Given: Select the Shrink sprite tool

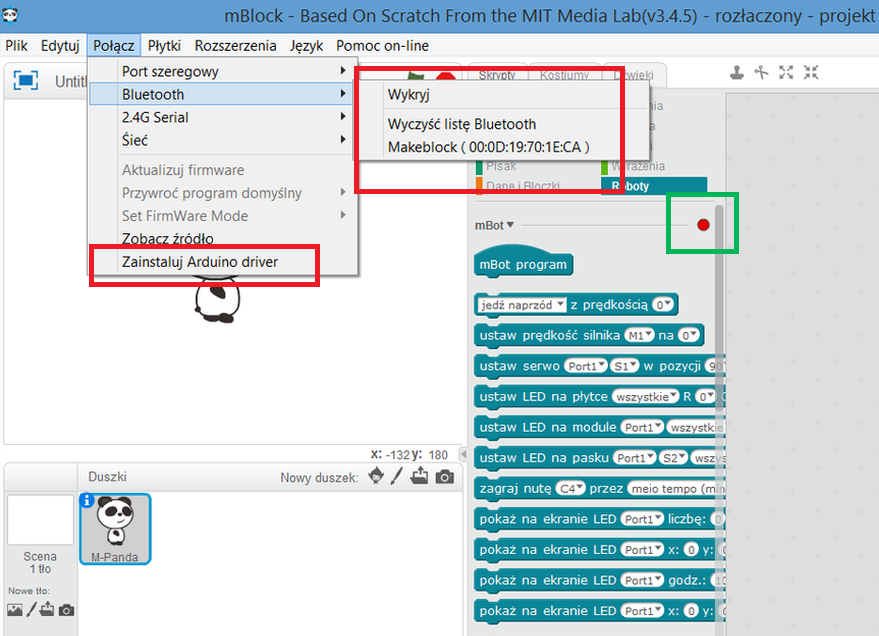Looking at the screenshot, I should pyautogui.click(x=811, y=72).
